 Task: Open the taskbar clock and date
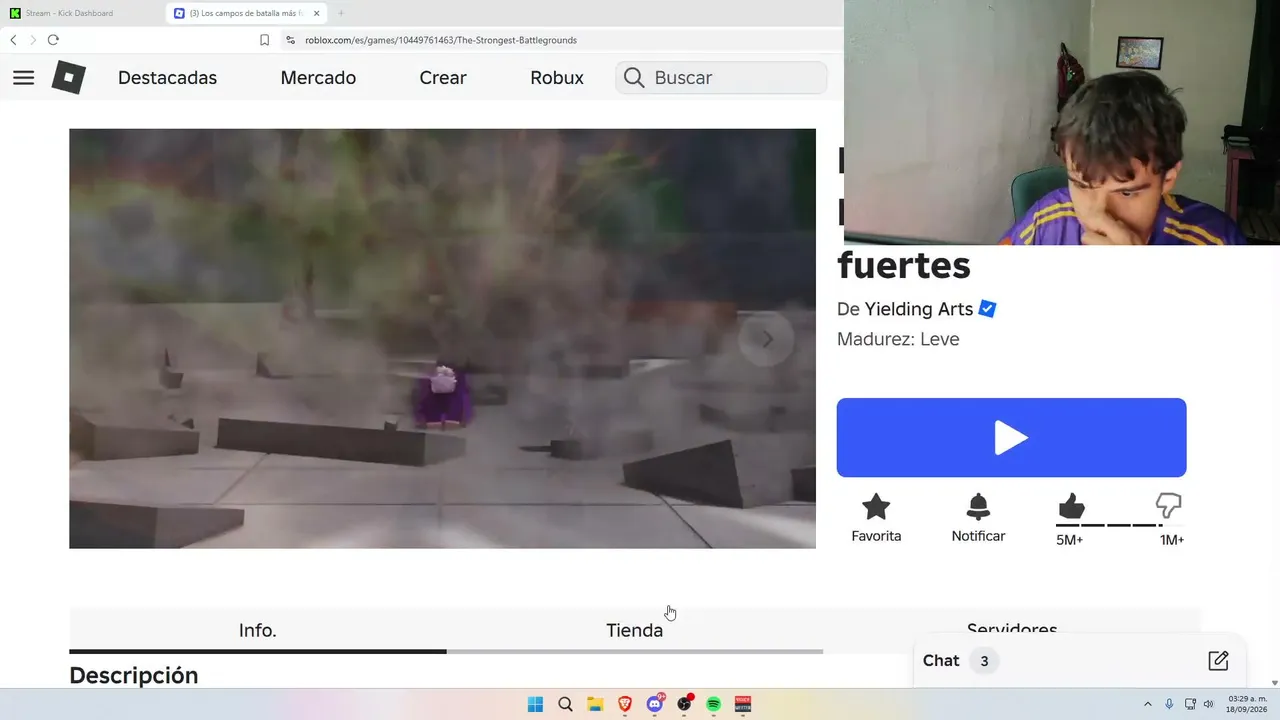[1247, 704]
